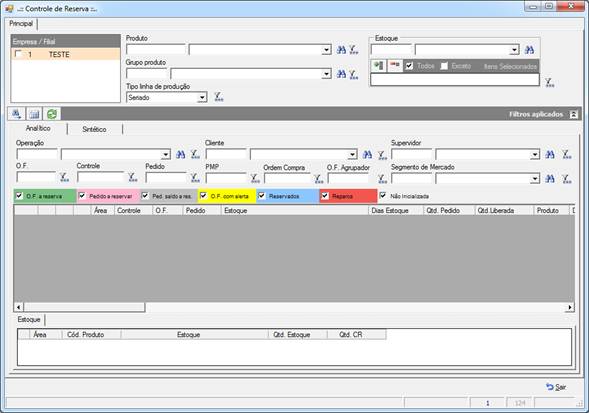Click the Qtd. Pedido column header

(449, 210)
